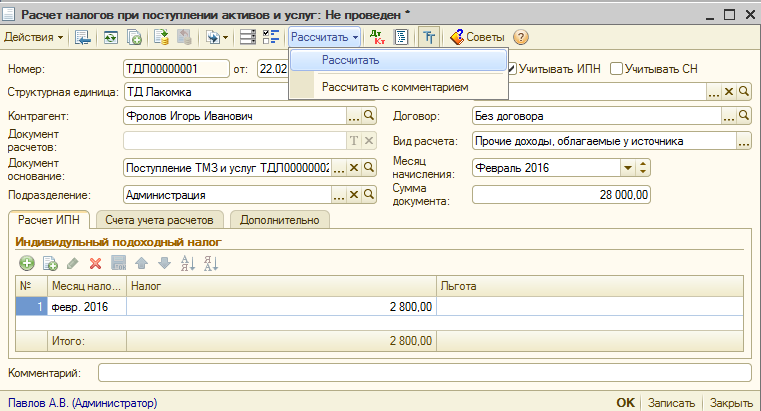
Task: Click the Закрыть button
Action: [731, 403]
